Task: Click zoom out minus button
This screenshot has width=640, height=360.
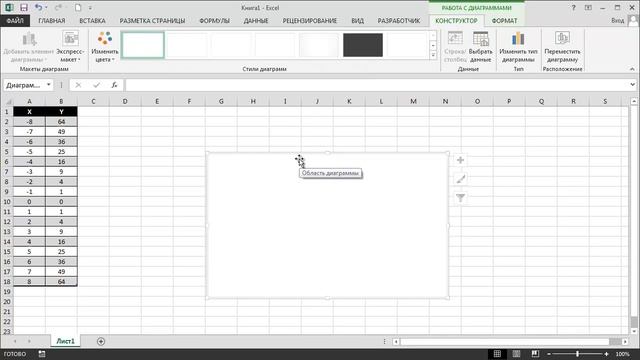Action: pos(549,354)
